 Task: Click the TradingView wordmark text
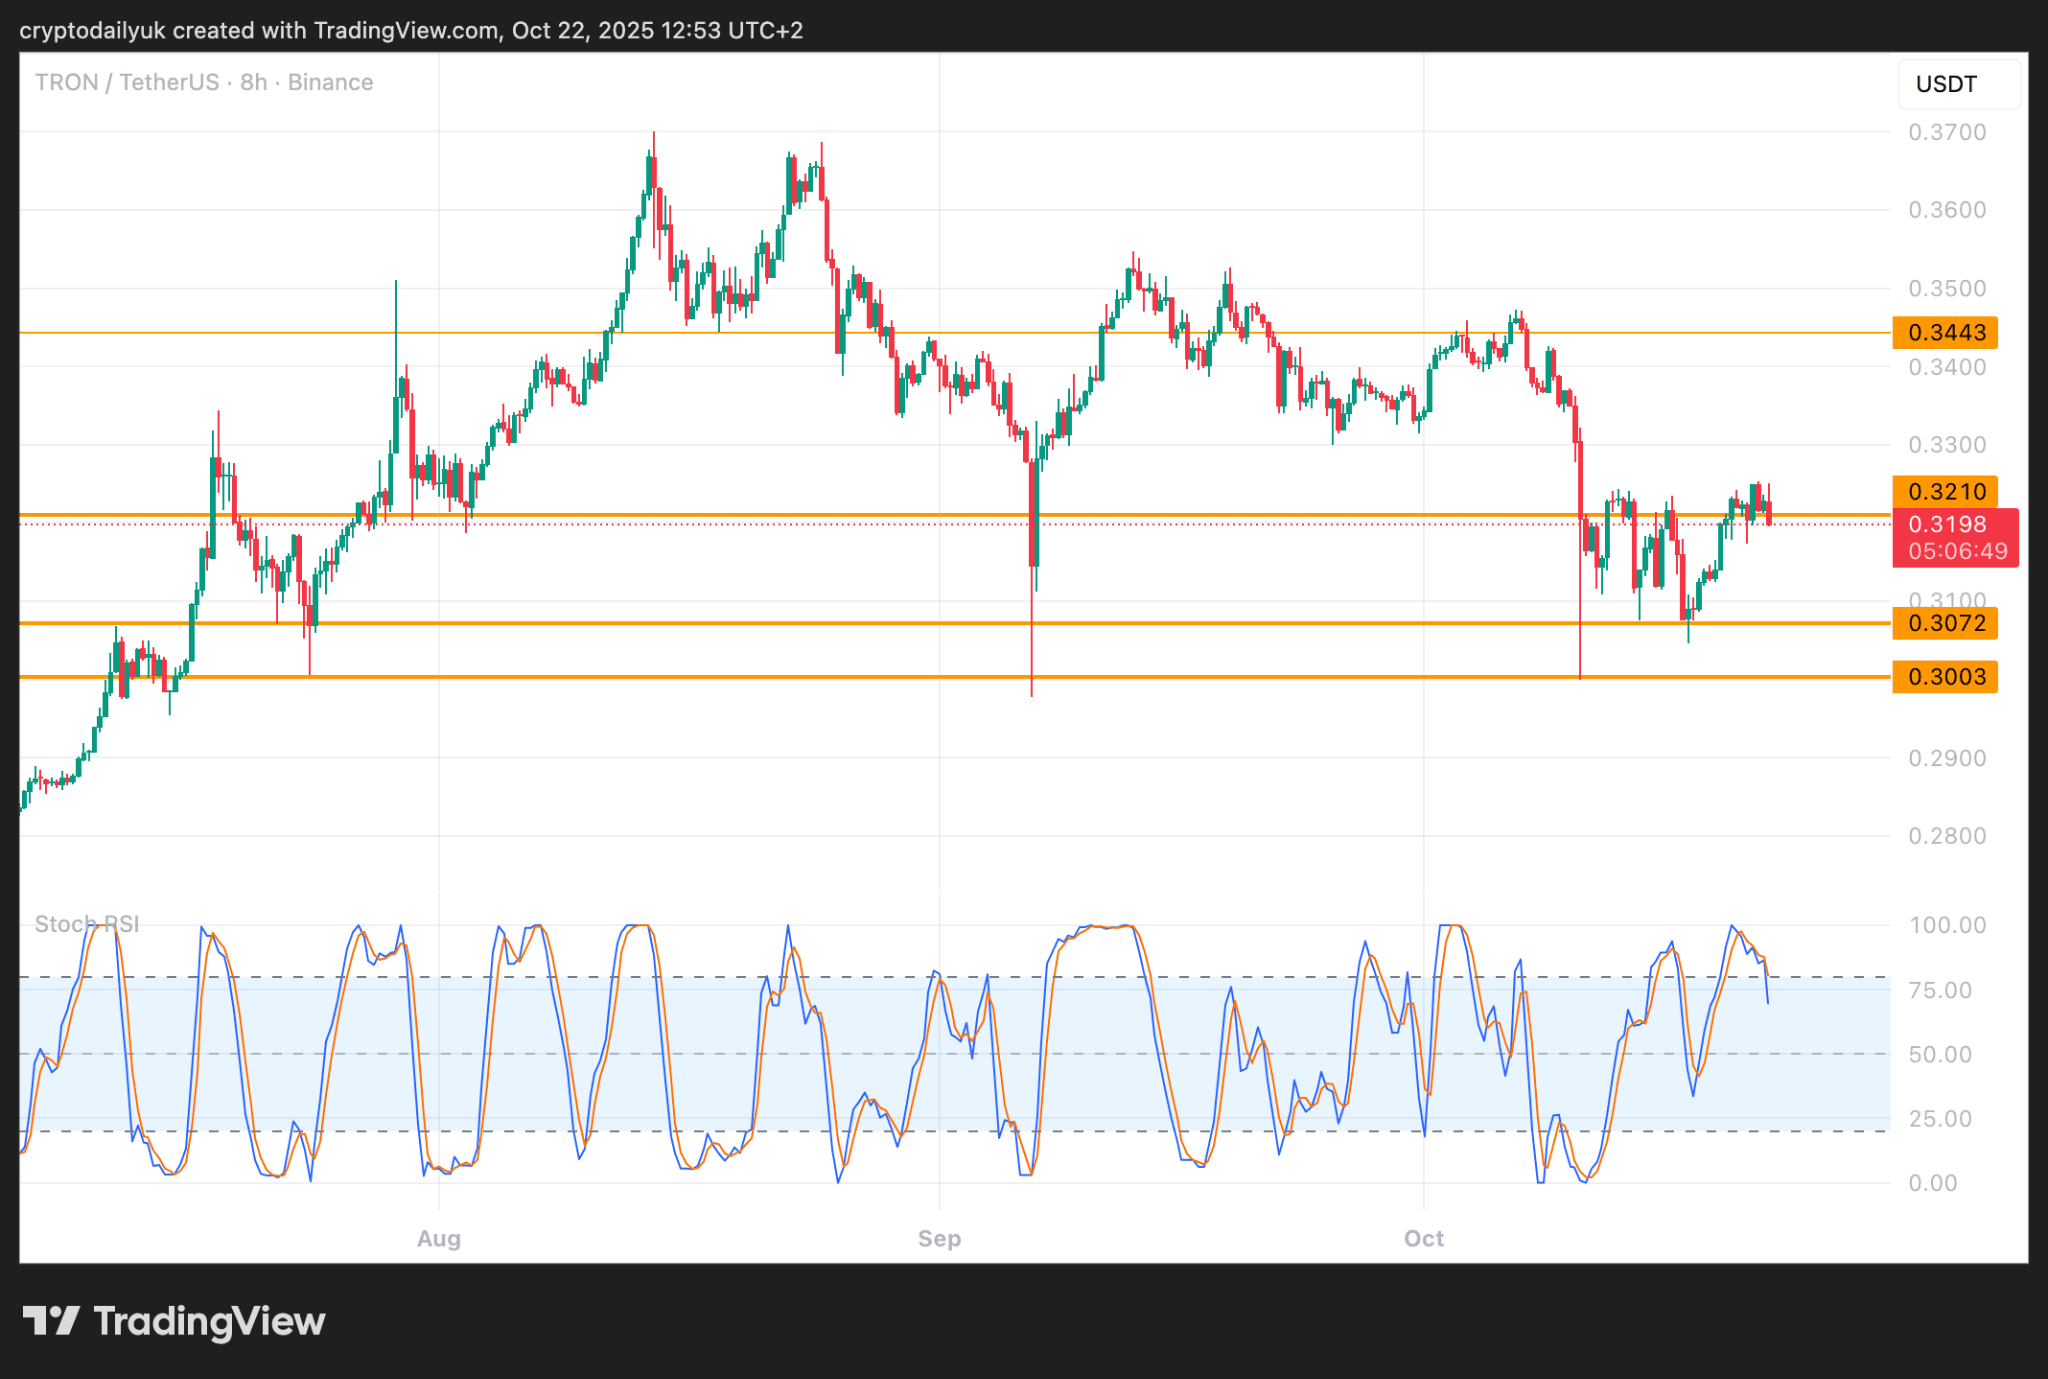[209, 1321]
